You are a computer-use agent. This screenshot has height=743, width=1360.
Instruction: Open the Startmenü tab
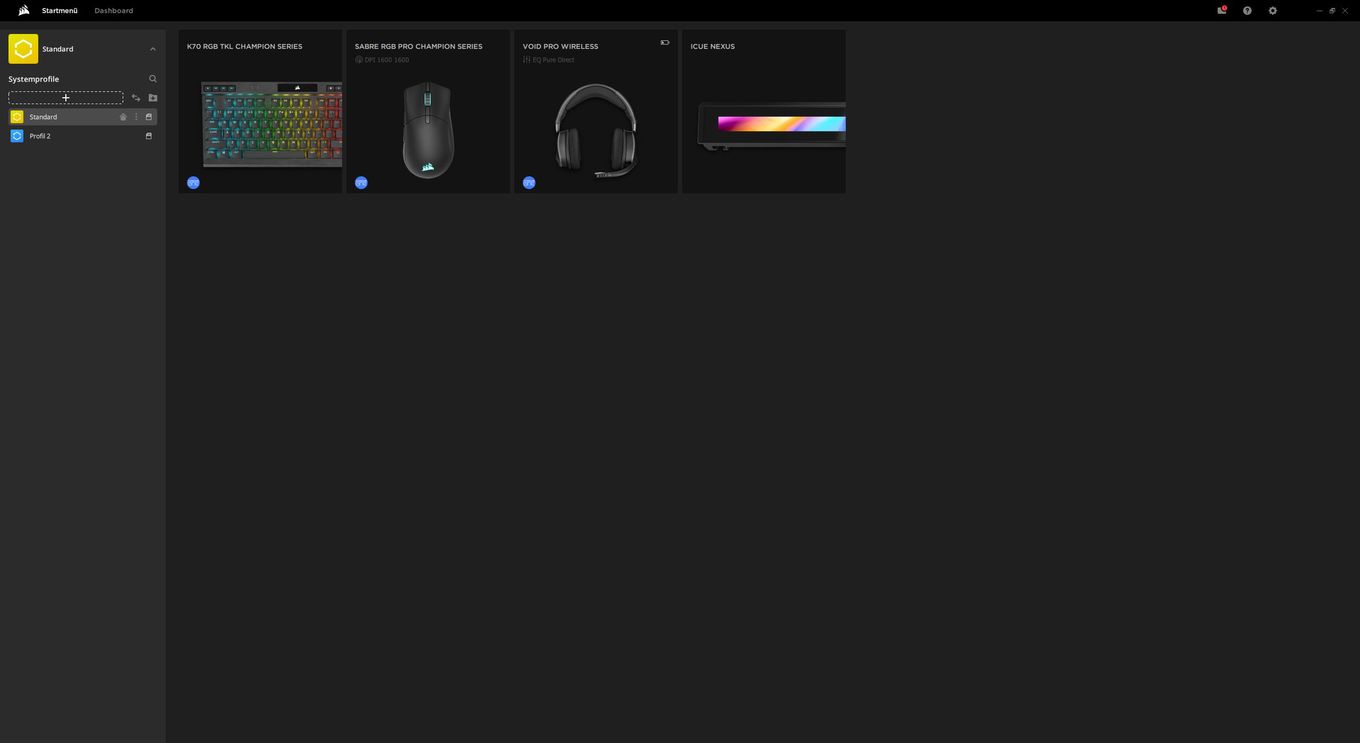60,10
